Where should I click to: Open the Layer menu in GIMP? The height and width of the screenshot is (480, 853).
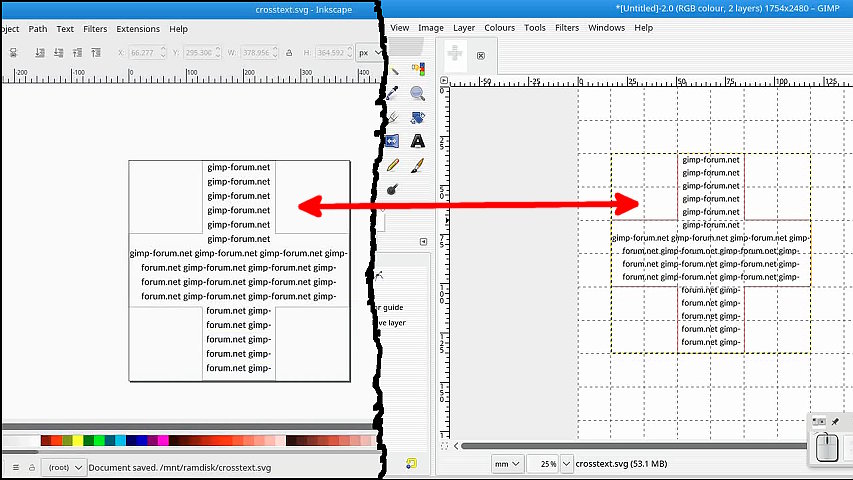[464, 28]
